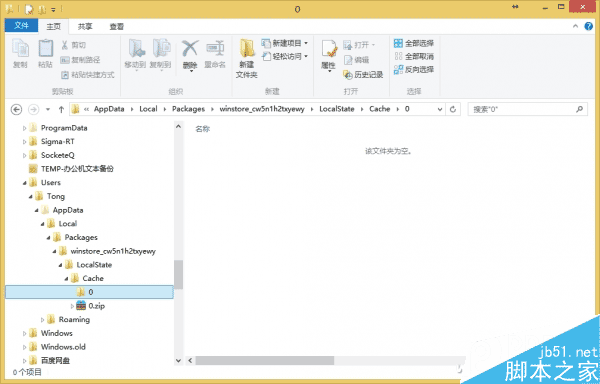Screen dimensions: 600x384
Task: Click the Open (打开) ribbon button
Action: pyautogui.click(x=359, y=45)
